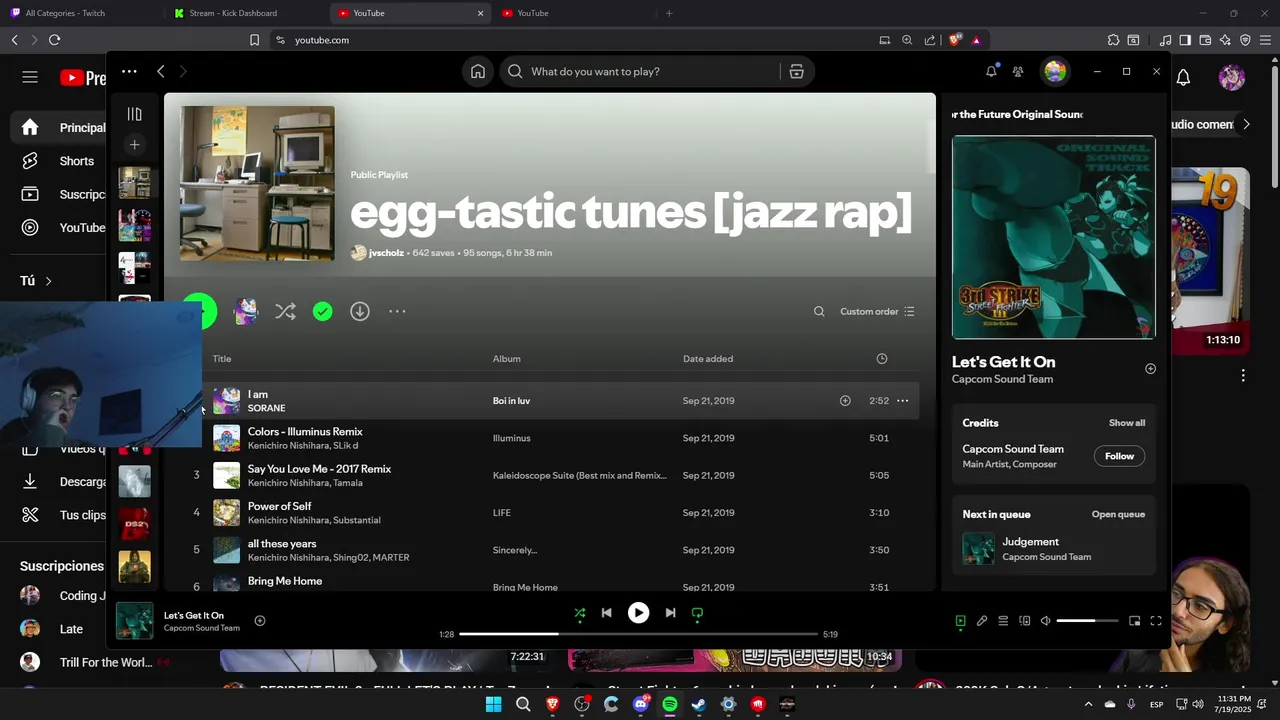
Task: Open Spotify What's New notifications bell
Action: pyautogui.click(x=991, y=71)
